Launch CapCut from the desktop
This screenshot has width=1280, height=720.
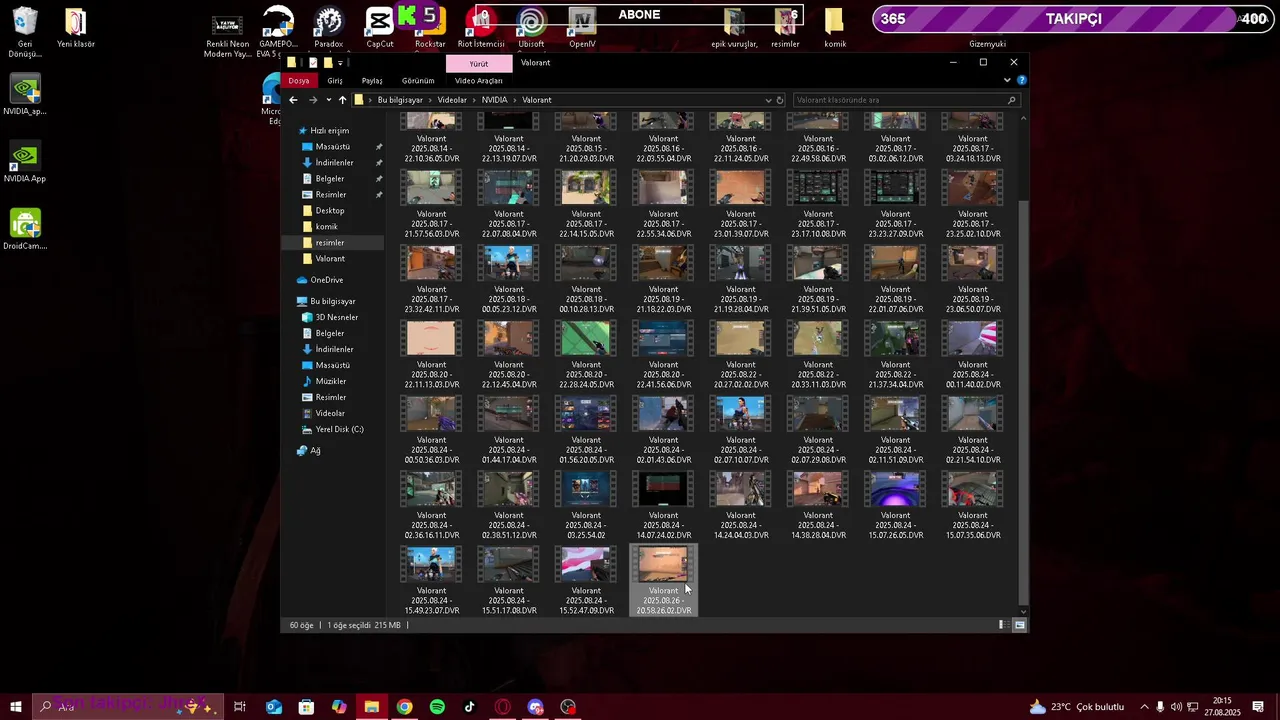pyautogui.click(x=380, y=27)
